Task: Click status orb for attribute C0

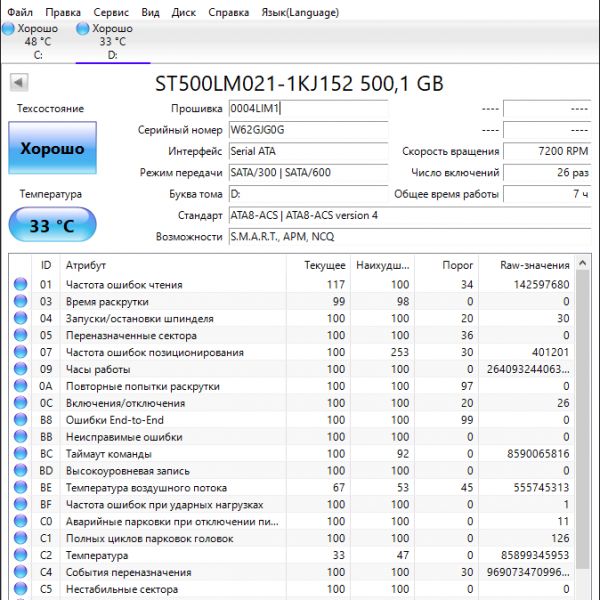Action: pyautogui.click(x=20, y=521)
